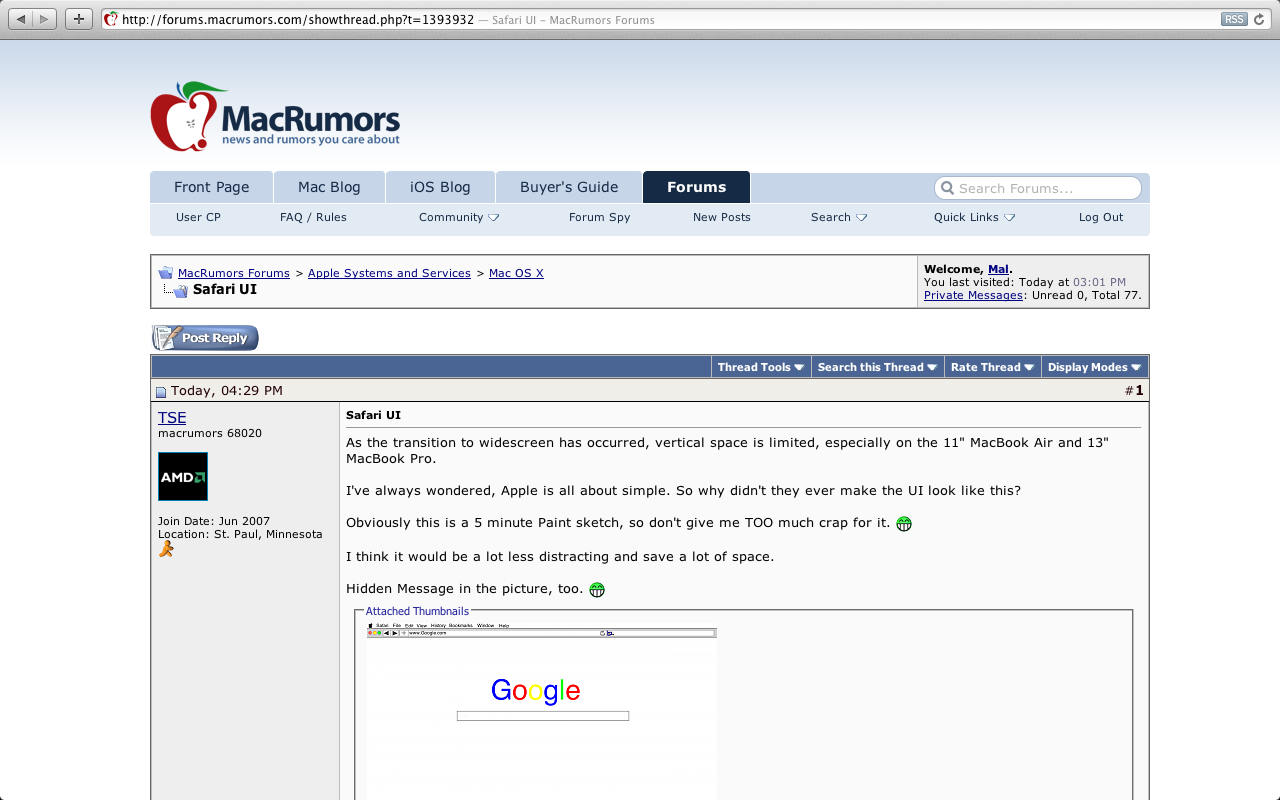
Task: Open the Front Page tab
Action: click(212, 187)
